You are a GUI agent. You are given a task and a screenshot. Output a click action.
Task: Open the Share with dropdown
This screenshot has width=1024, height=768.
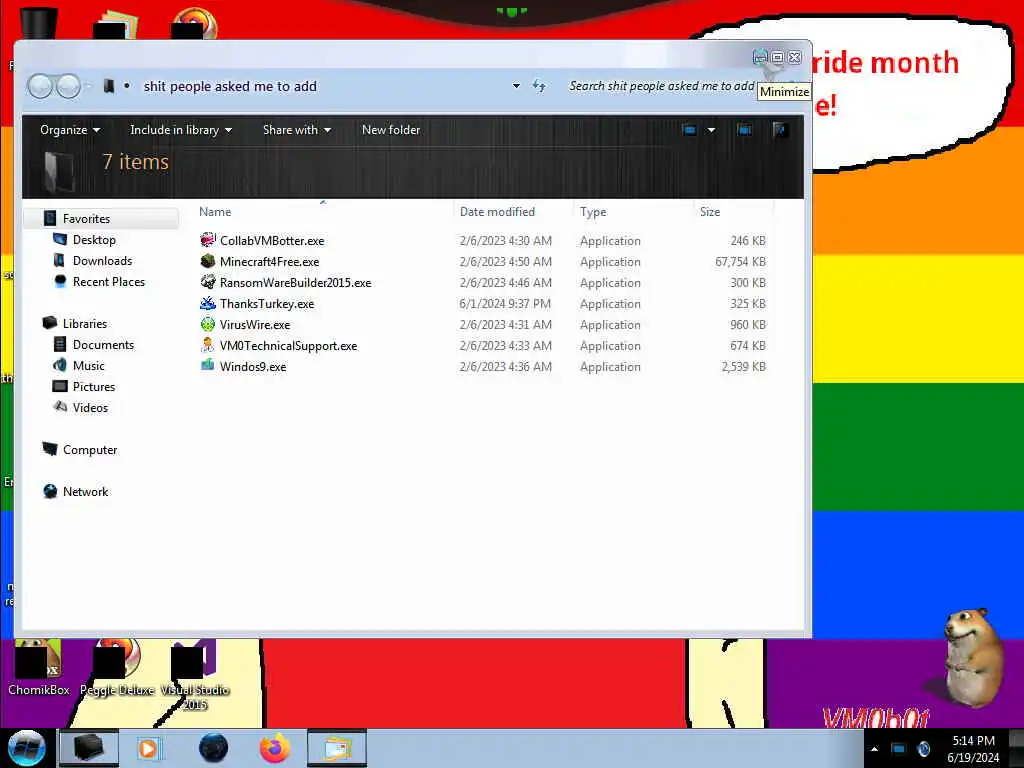click(x=296, y=130)
